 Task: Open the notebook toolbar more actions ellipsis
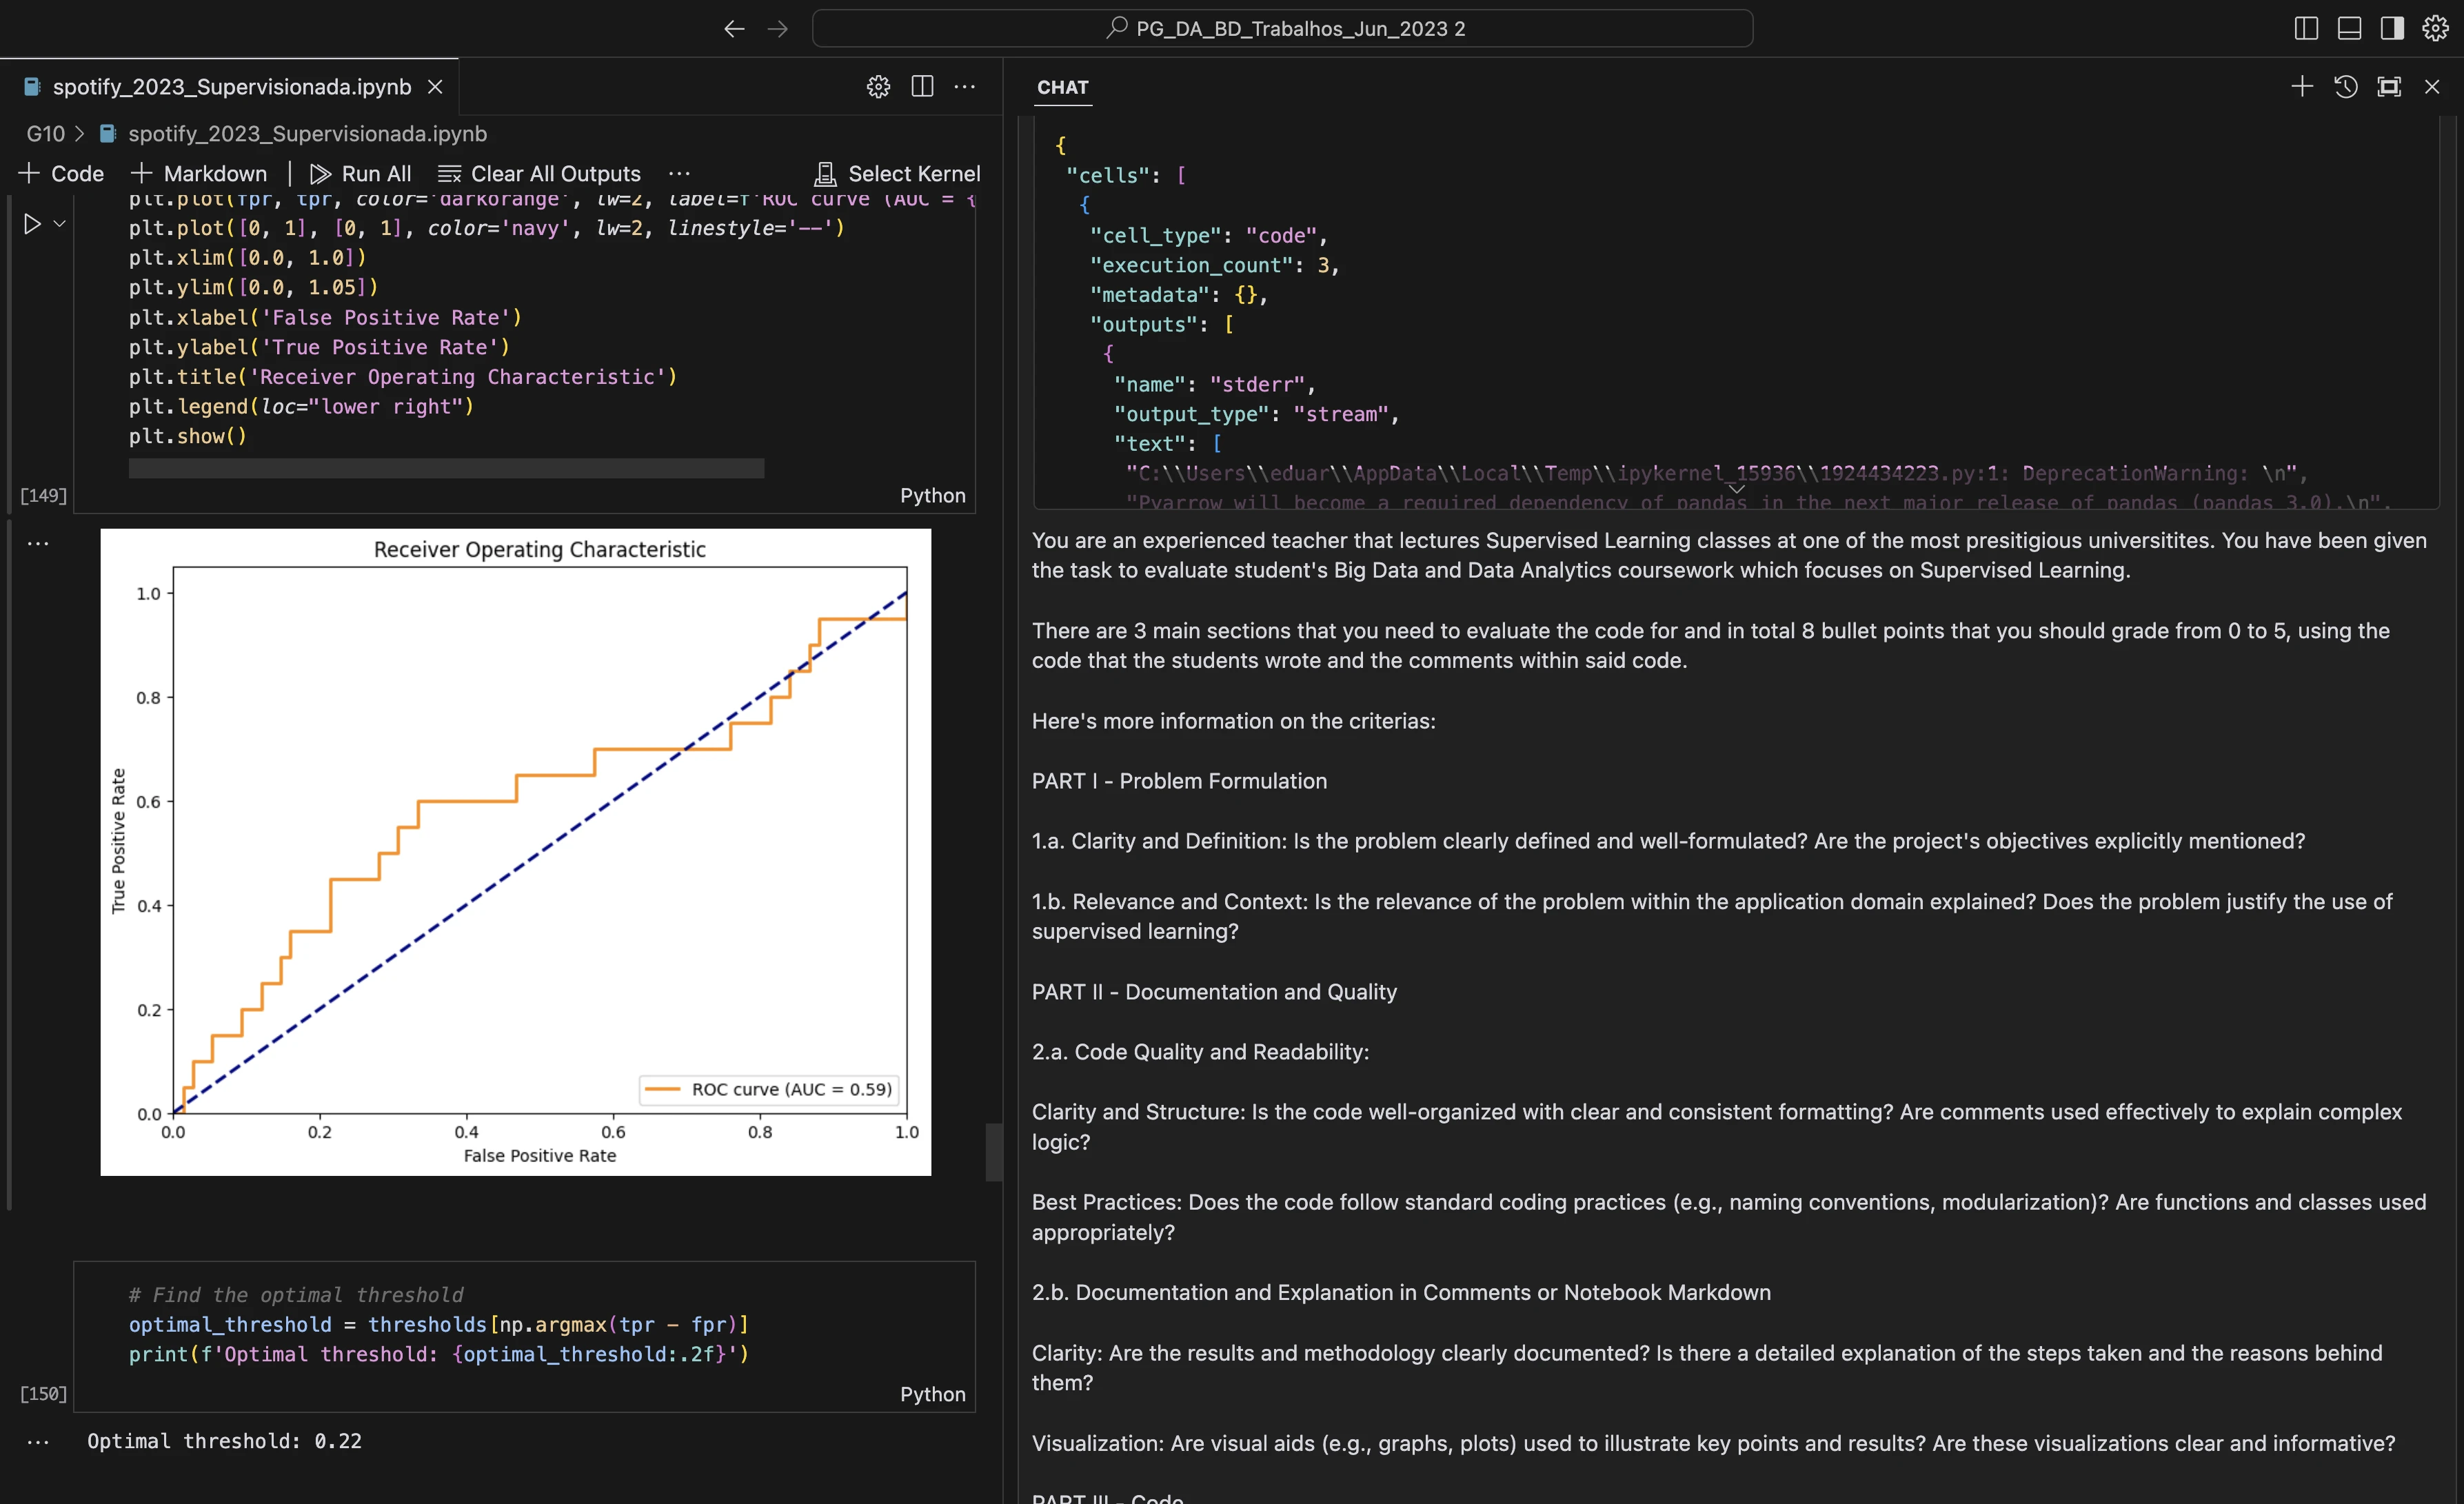679,174
